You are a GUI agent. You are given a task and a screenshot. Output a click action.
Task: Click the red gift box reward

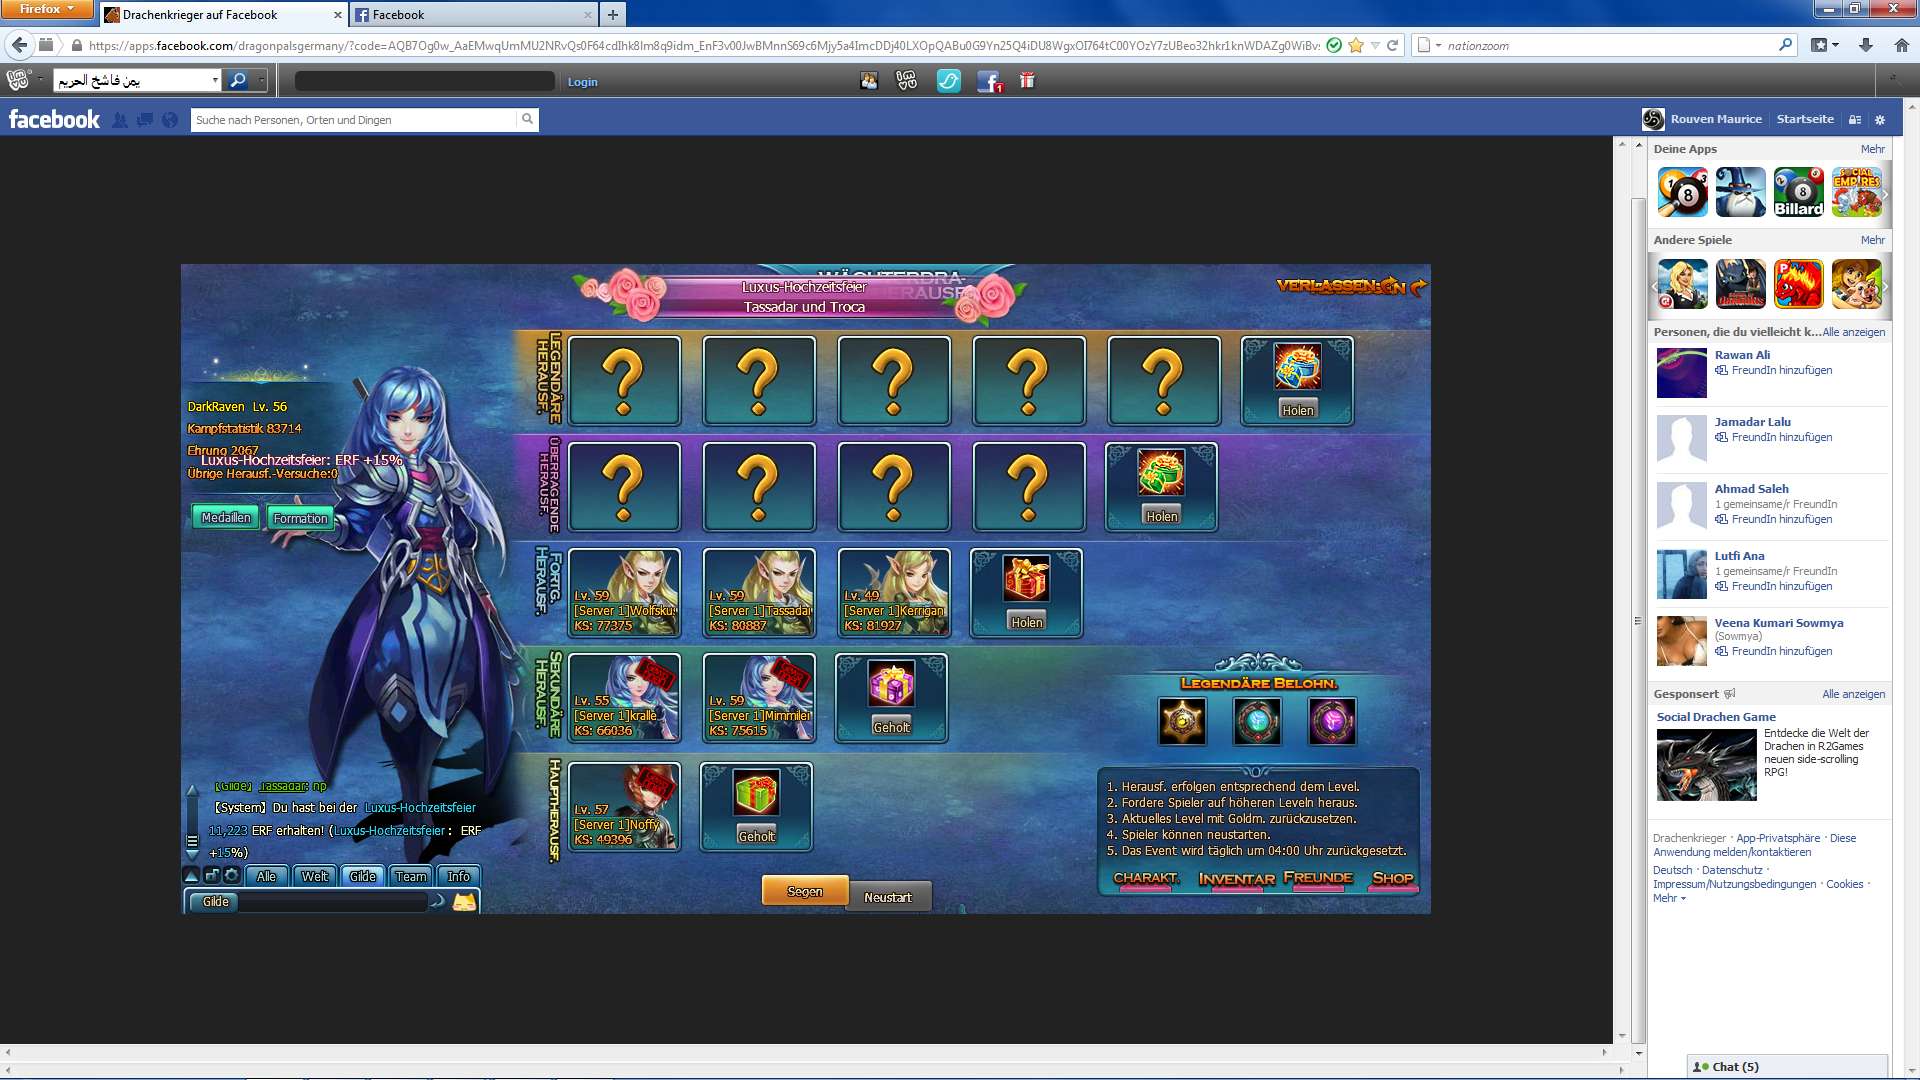(1026, 579)
